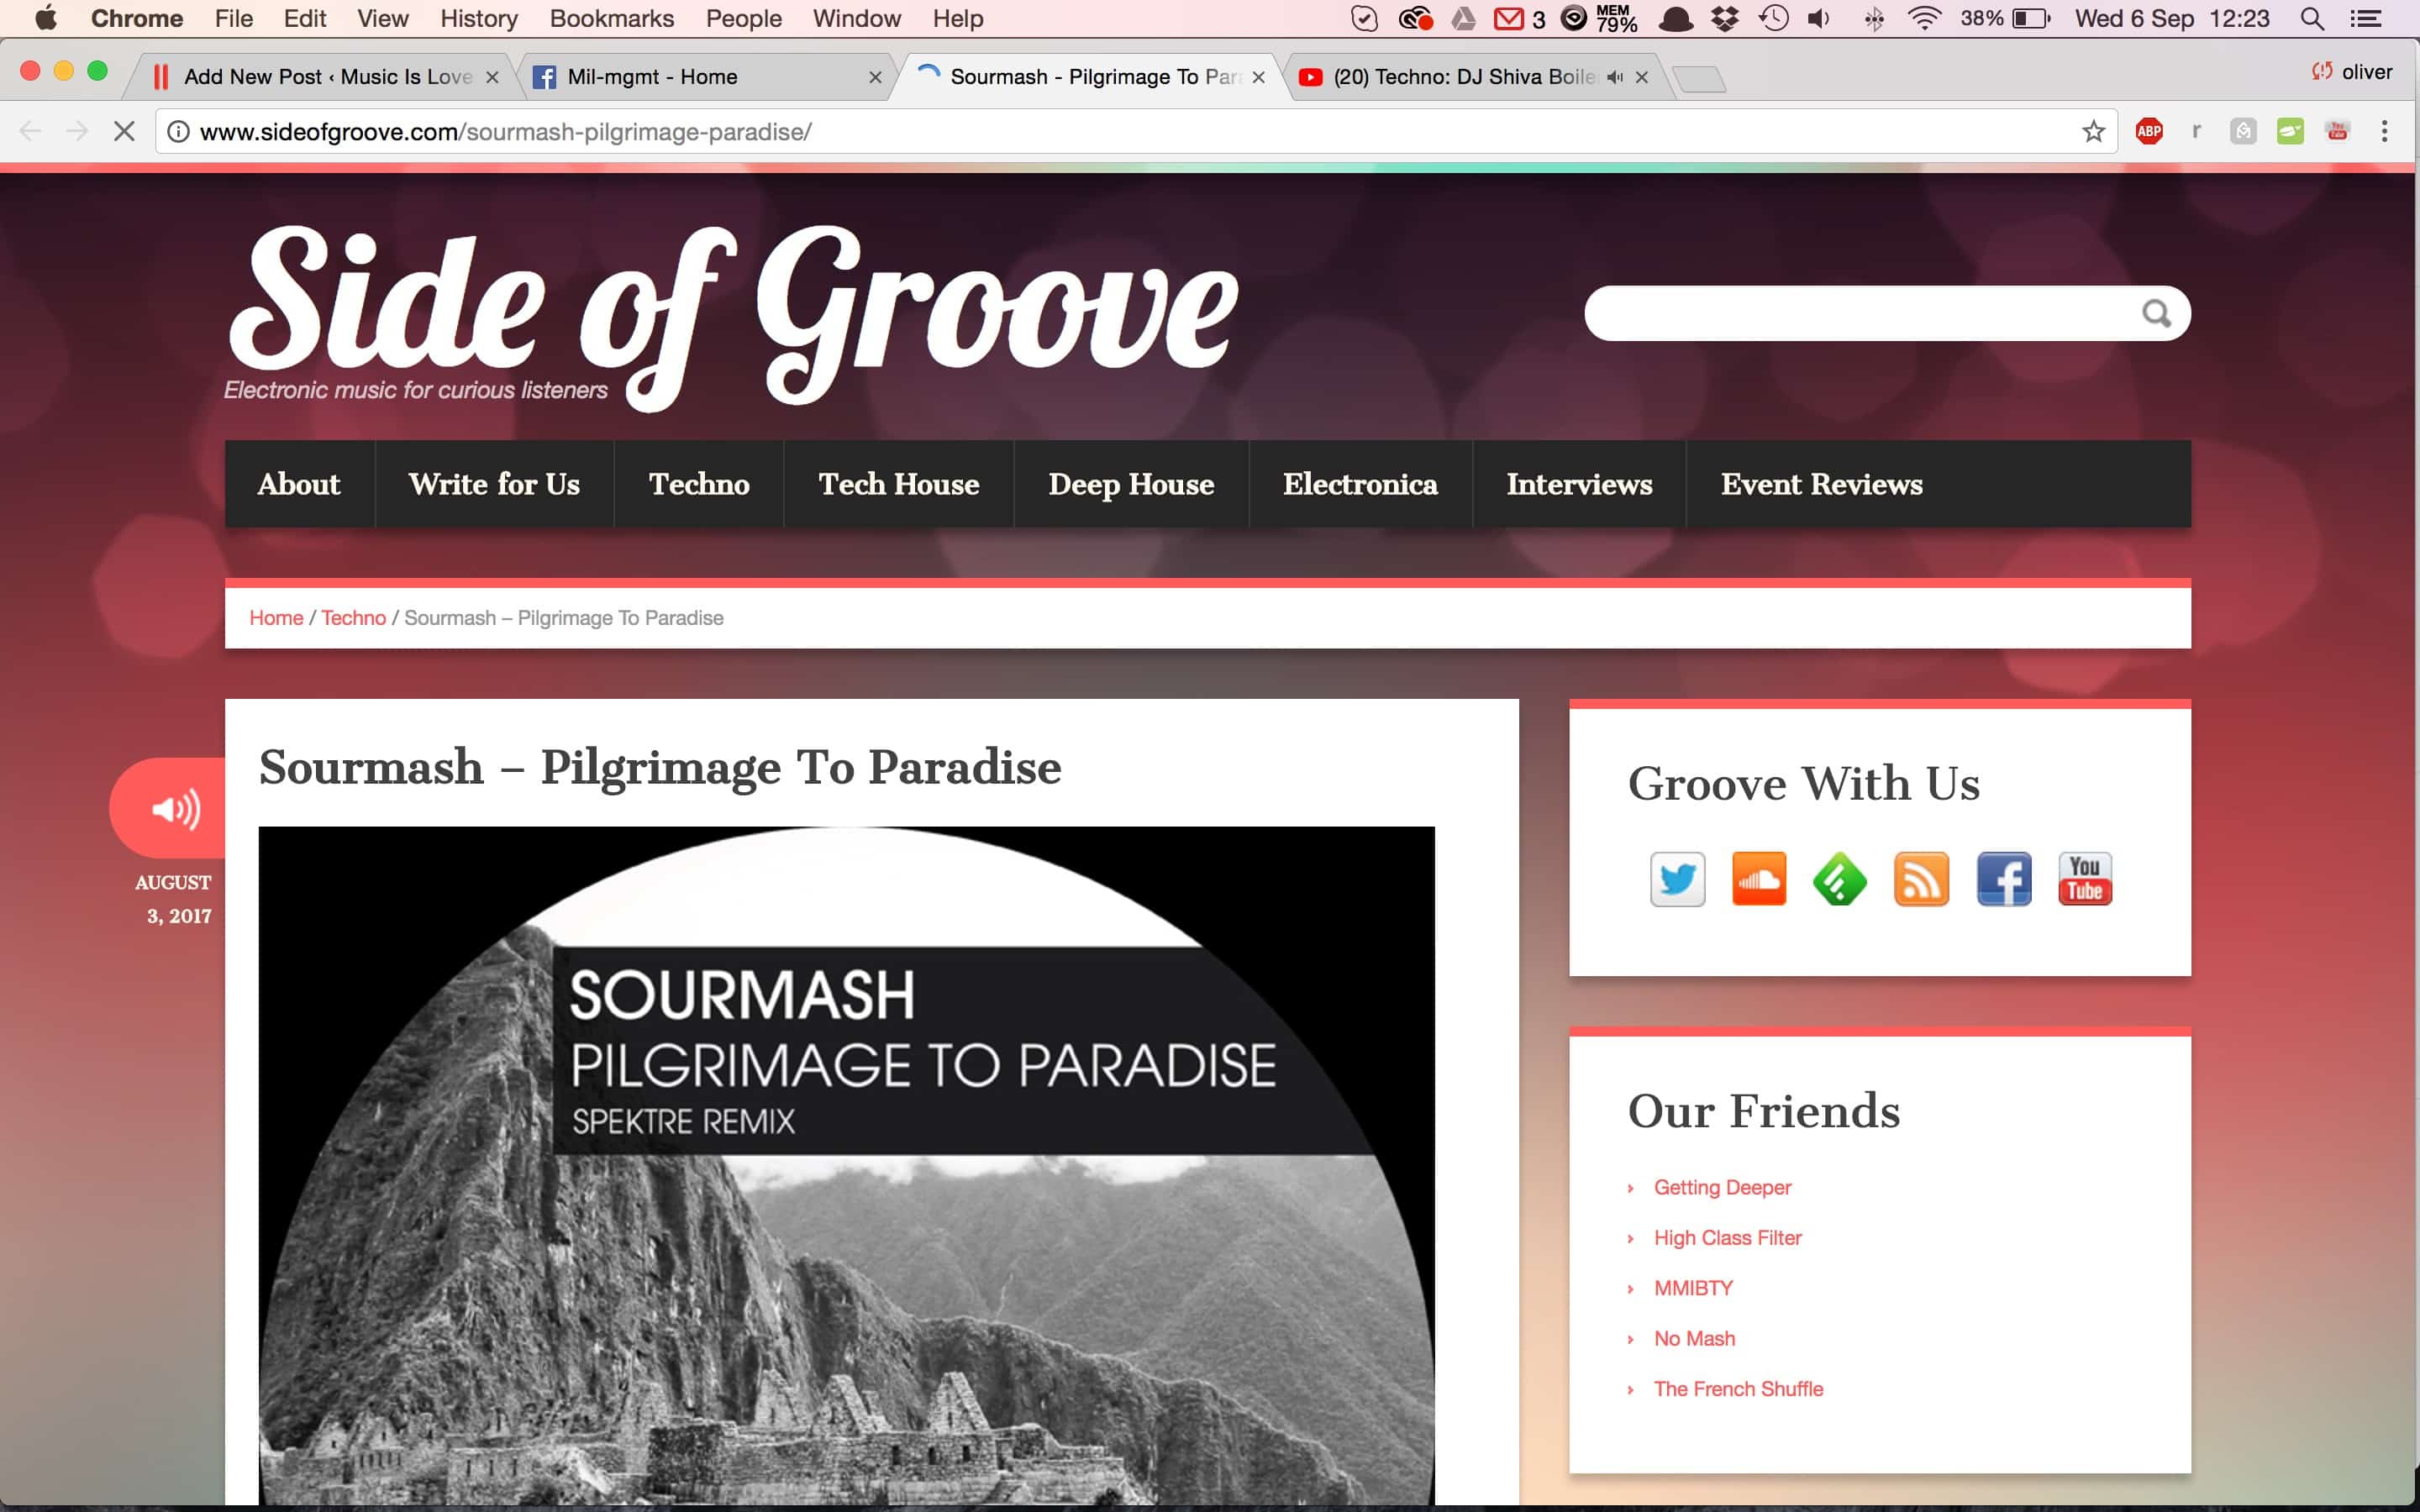Stop loading the page with X button
Screen dimensions: 2420x1512
click(124, 131)
